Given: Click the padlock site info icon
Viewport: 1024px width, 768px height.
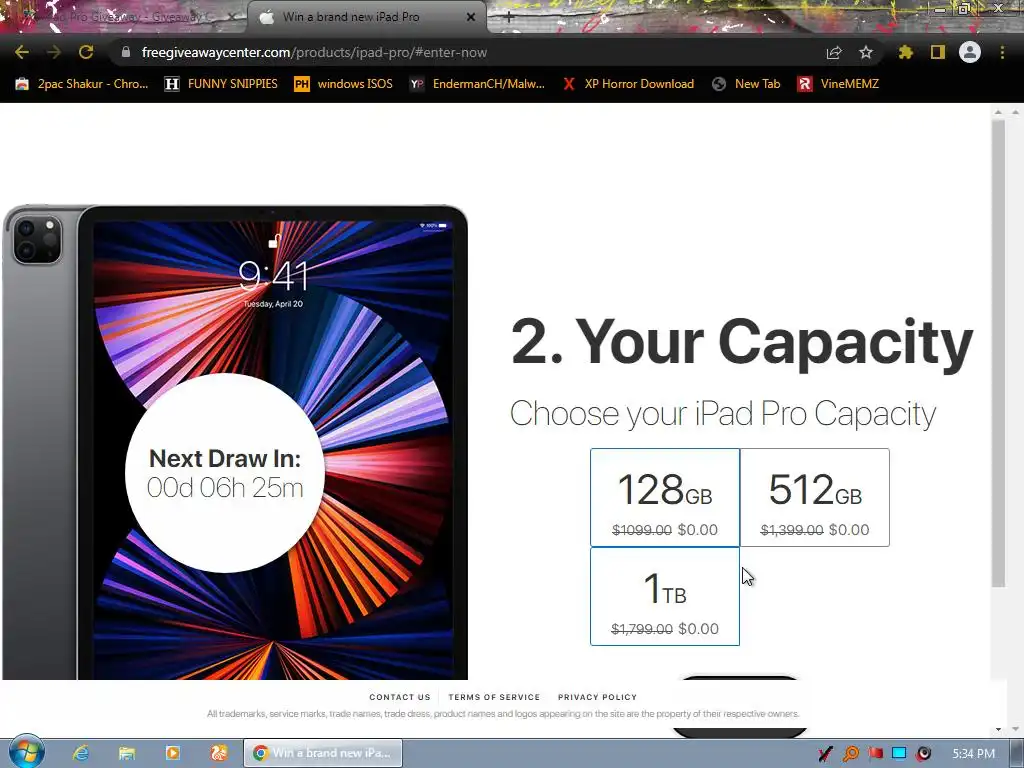Looking at the screenshot, I should (x=125, y=52).
